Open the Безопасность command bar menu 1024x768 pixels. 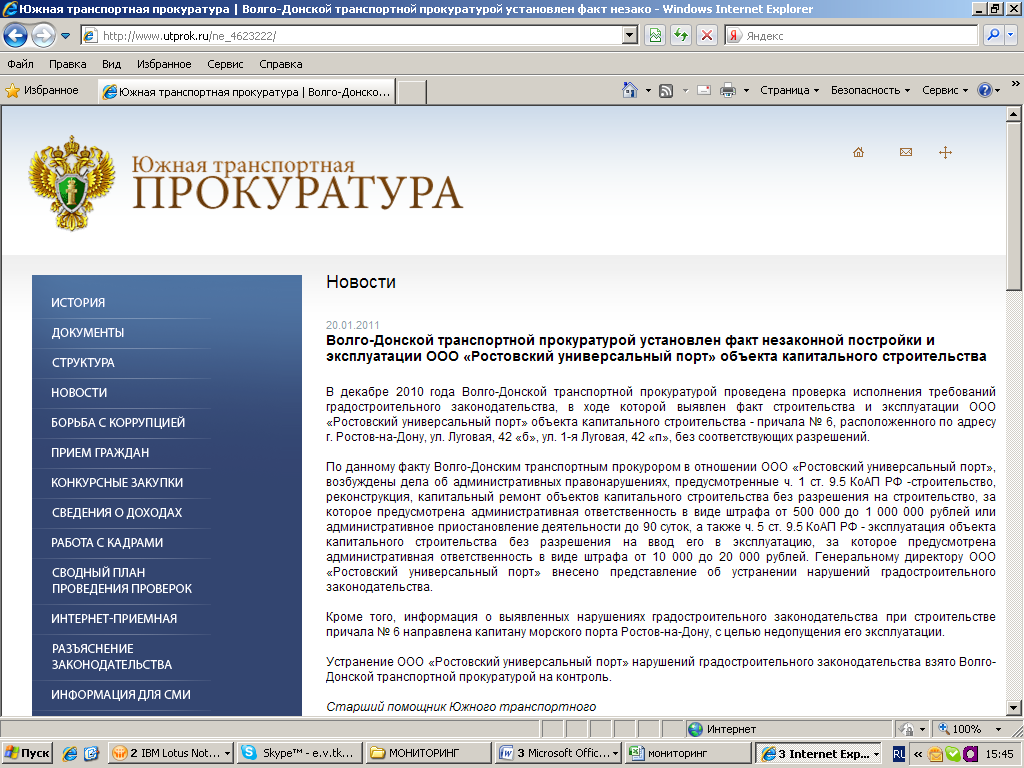tap(870, 90)
